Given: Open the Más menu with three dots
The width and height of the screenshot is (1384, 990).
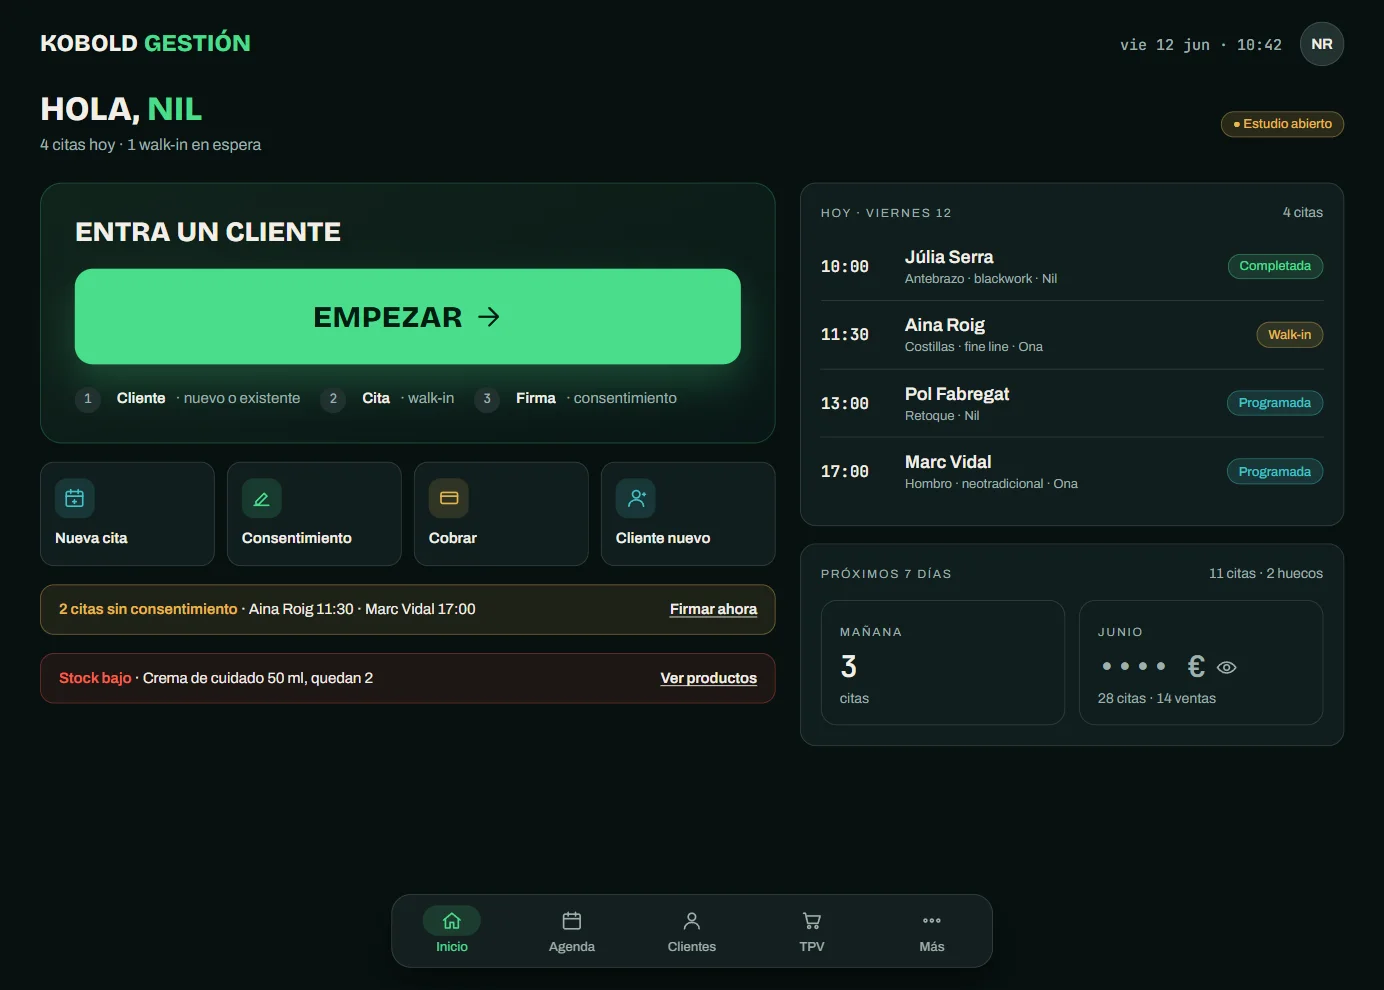Looking at the screenshot, I should 932,931.
